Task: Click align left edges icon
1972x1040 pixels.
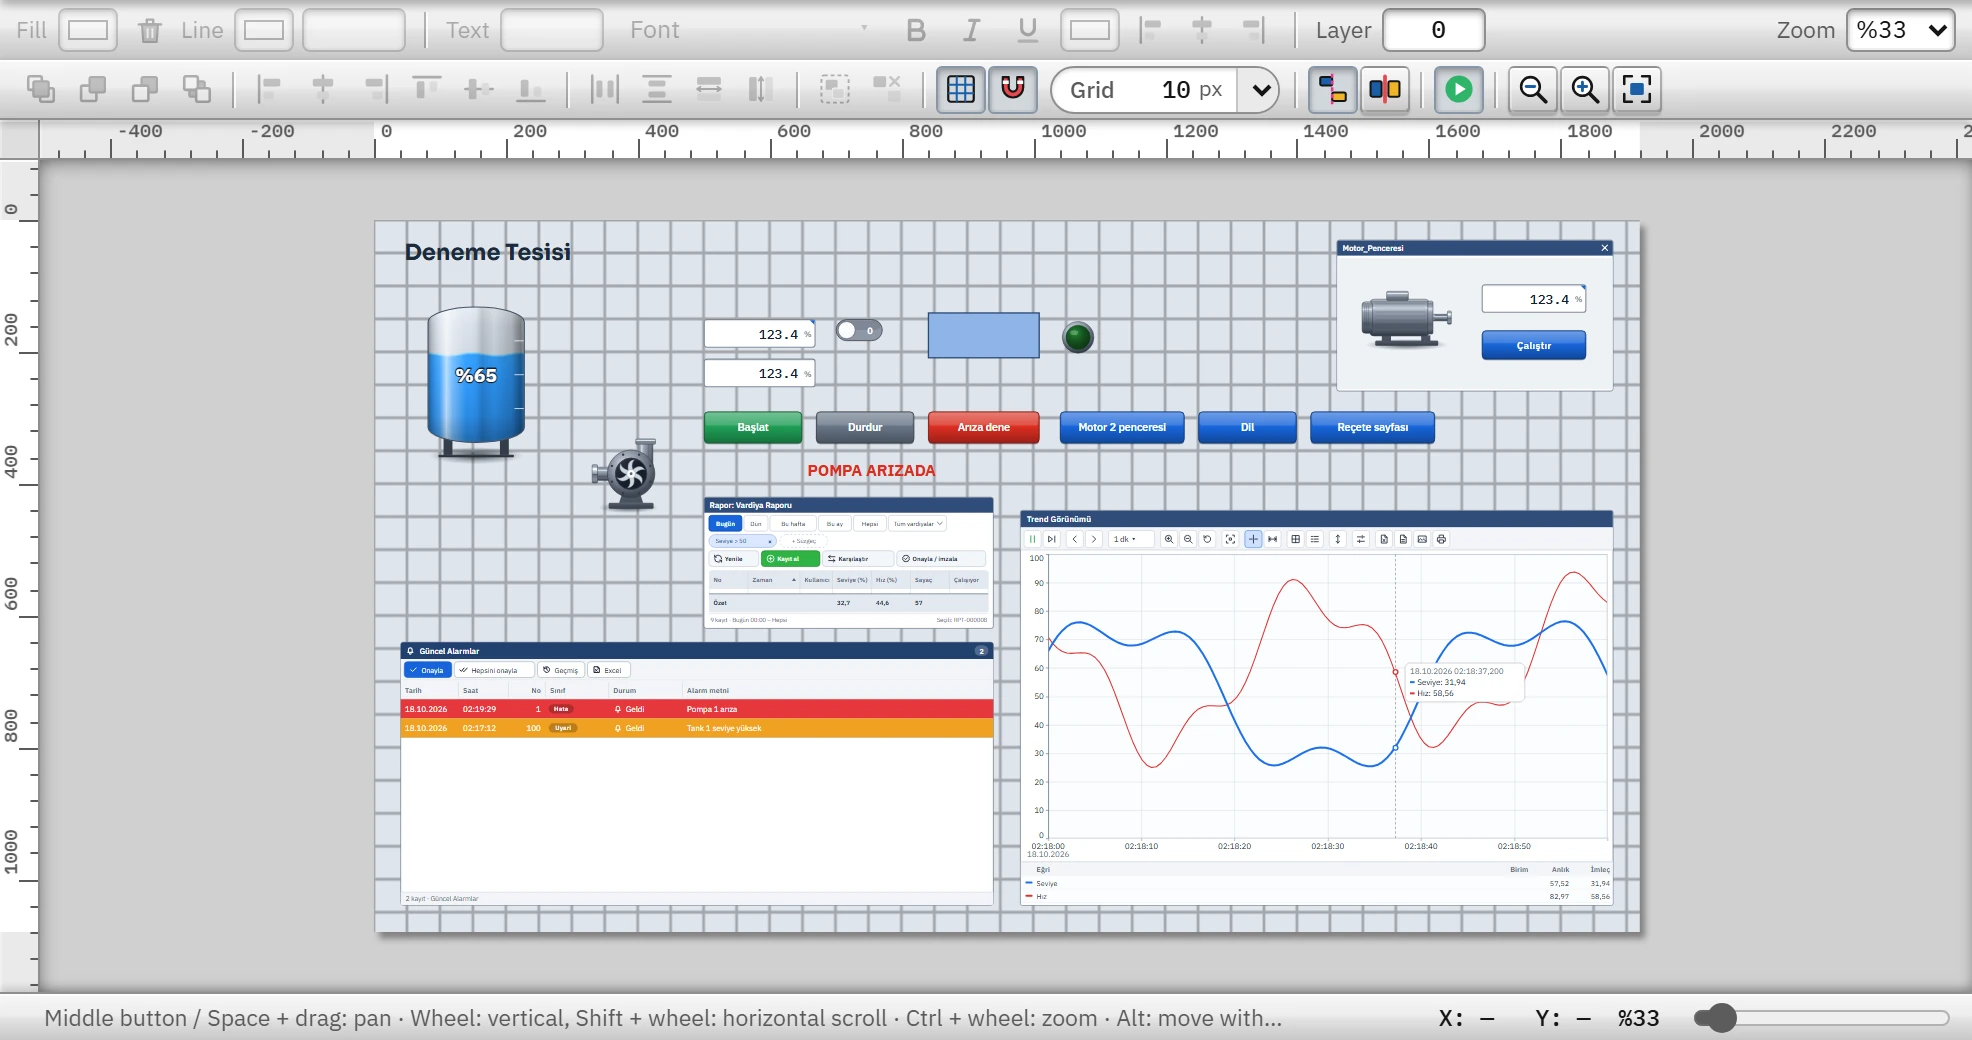Action: coord(270,89)
